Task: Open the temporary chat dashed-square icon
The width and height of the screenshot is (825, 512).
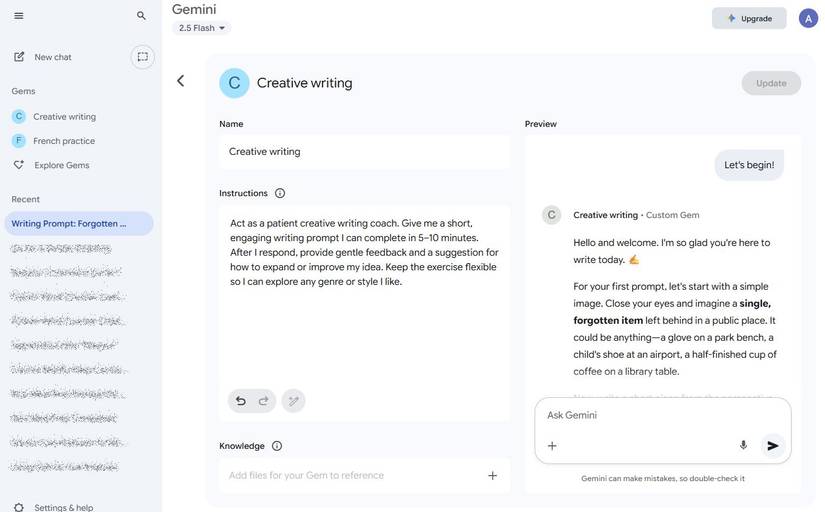Action: coord(143,57)
